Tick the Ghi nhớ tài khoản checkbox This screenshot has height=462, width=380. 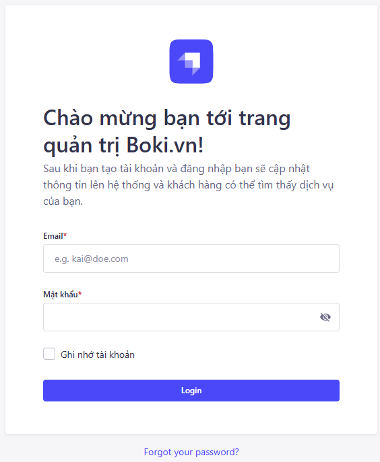tap(49, 354)
